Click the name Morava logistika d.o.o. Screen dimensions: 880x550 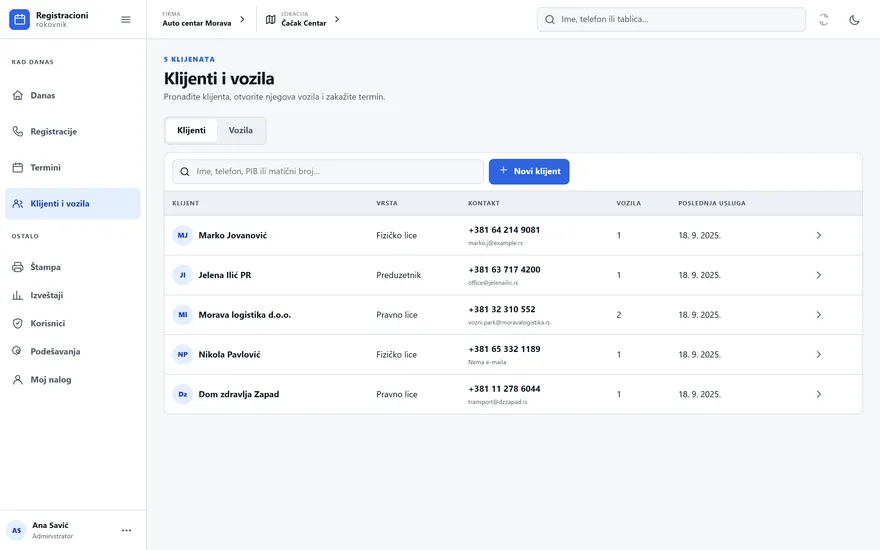(x=245, y=315)
